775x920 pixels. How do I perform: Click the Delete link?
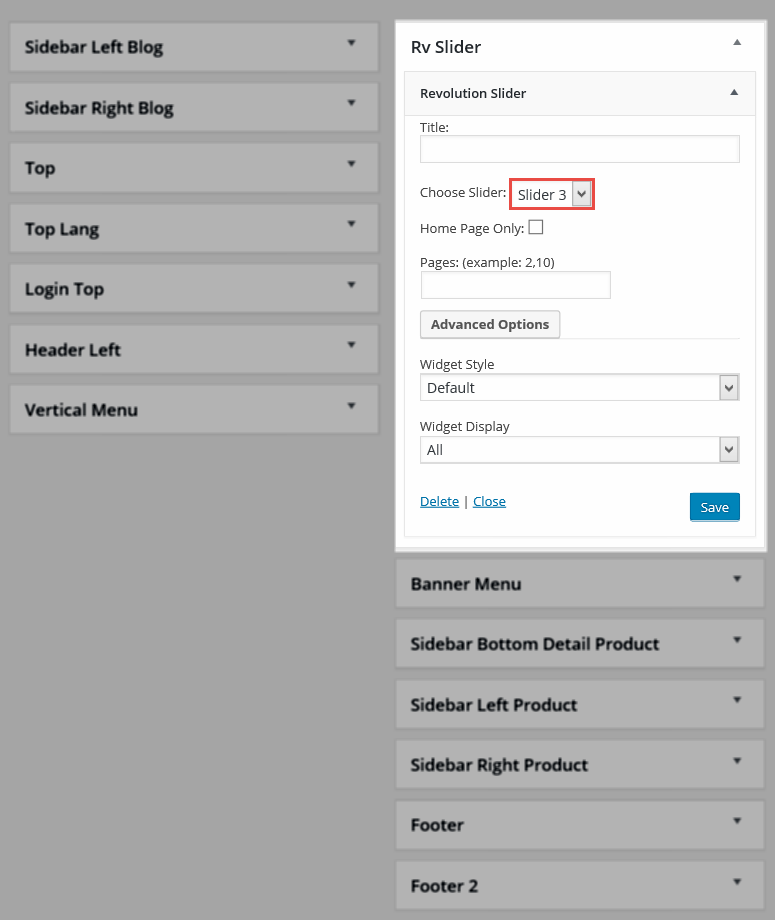tap(439, 502)
